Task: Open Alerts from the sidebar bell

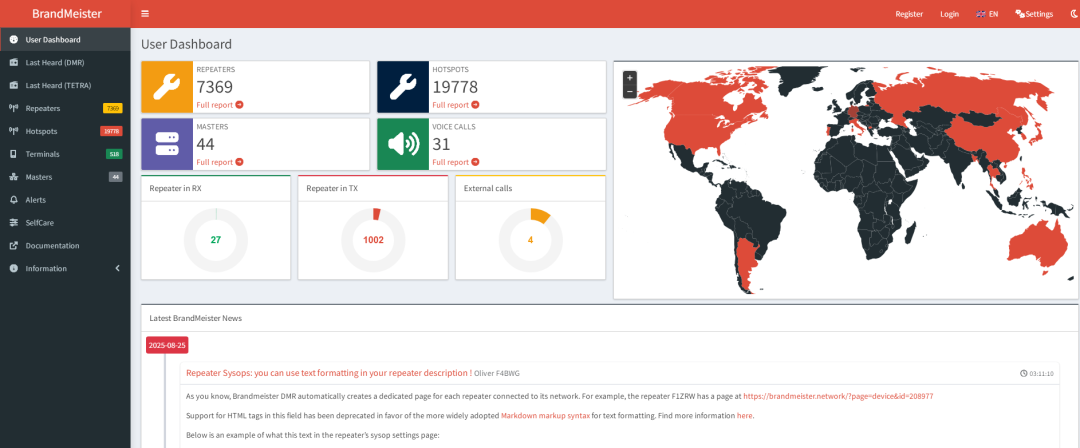Action: (x=65, y=200)
